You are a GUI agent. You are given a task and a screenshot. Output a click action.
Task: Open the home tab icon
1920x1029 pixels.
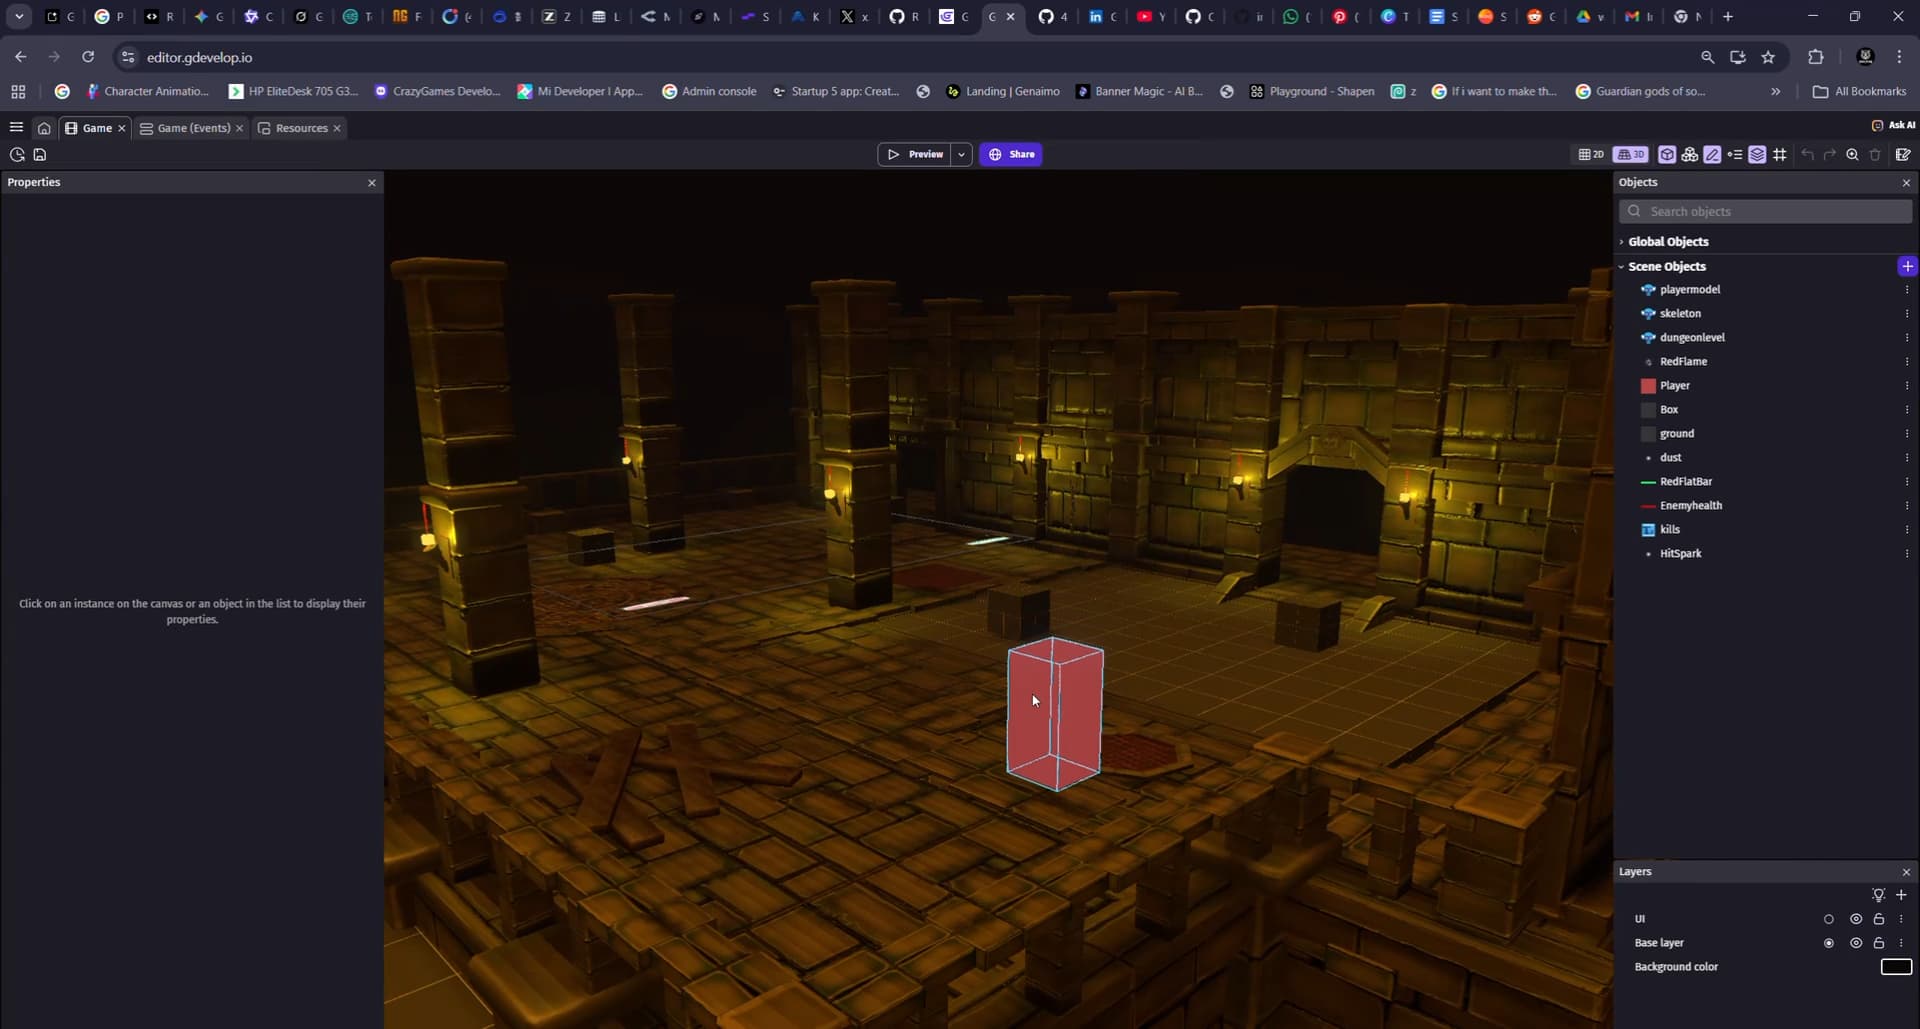44,128
